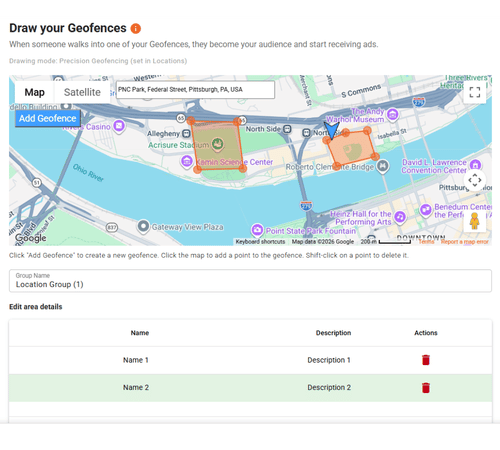This screenshot has width=500, height=450.
Task: Delete geofence Name 1 with trash icon
Action: [x=426, y=360]
